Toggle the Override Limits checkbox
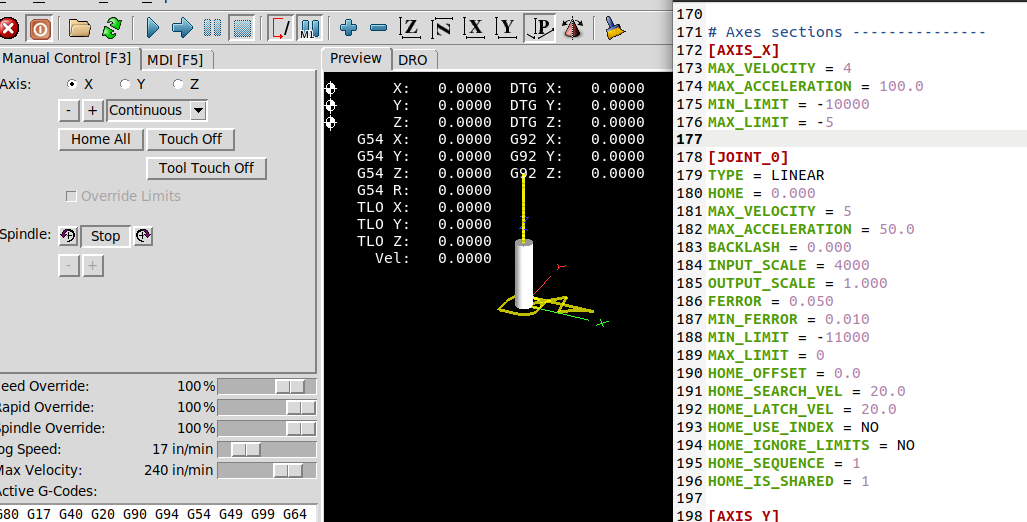1027x522 pixels. pos(71,196)
